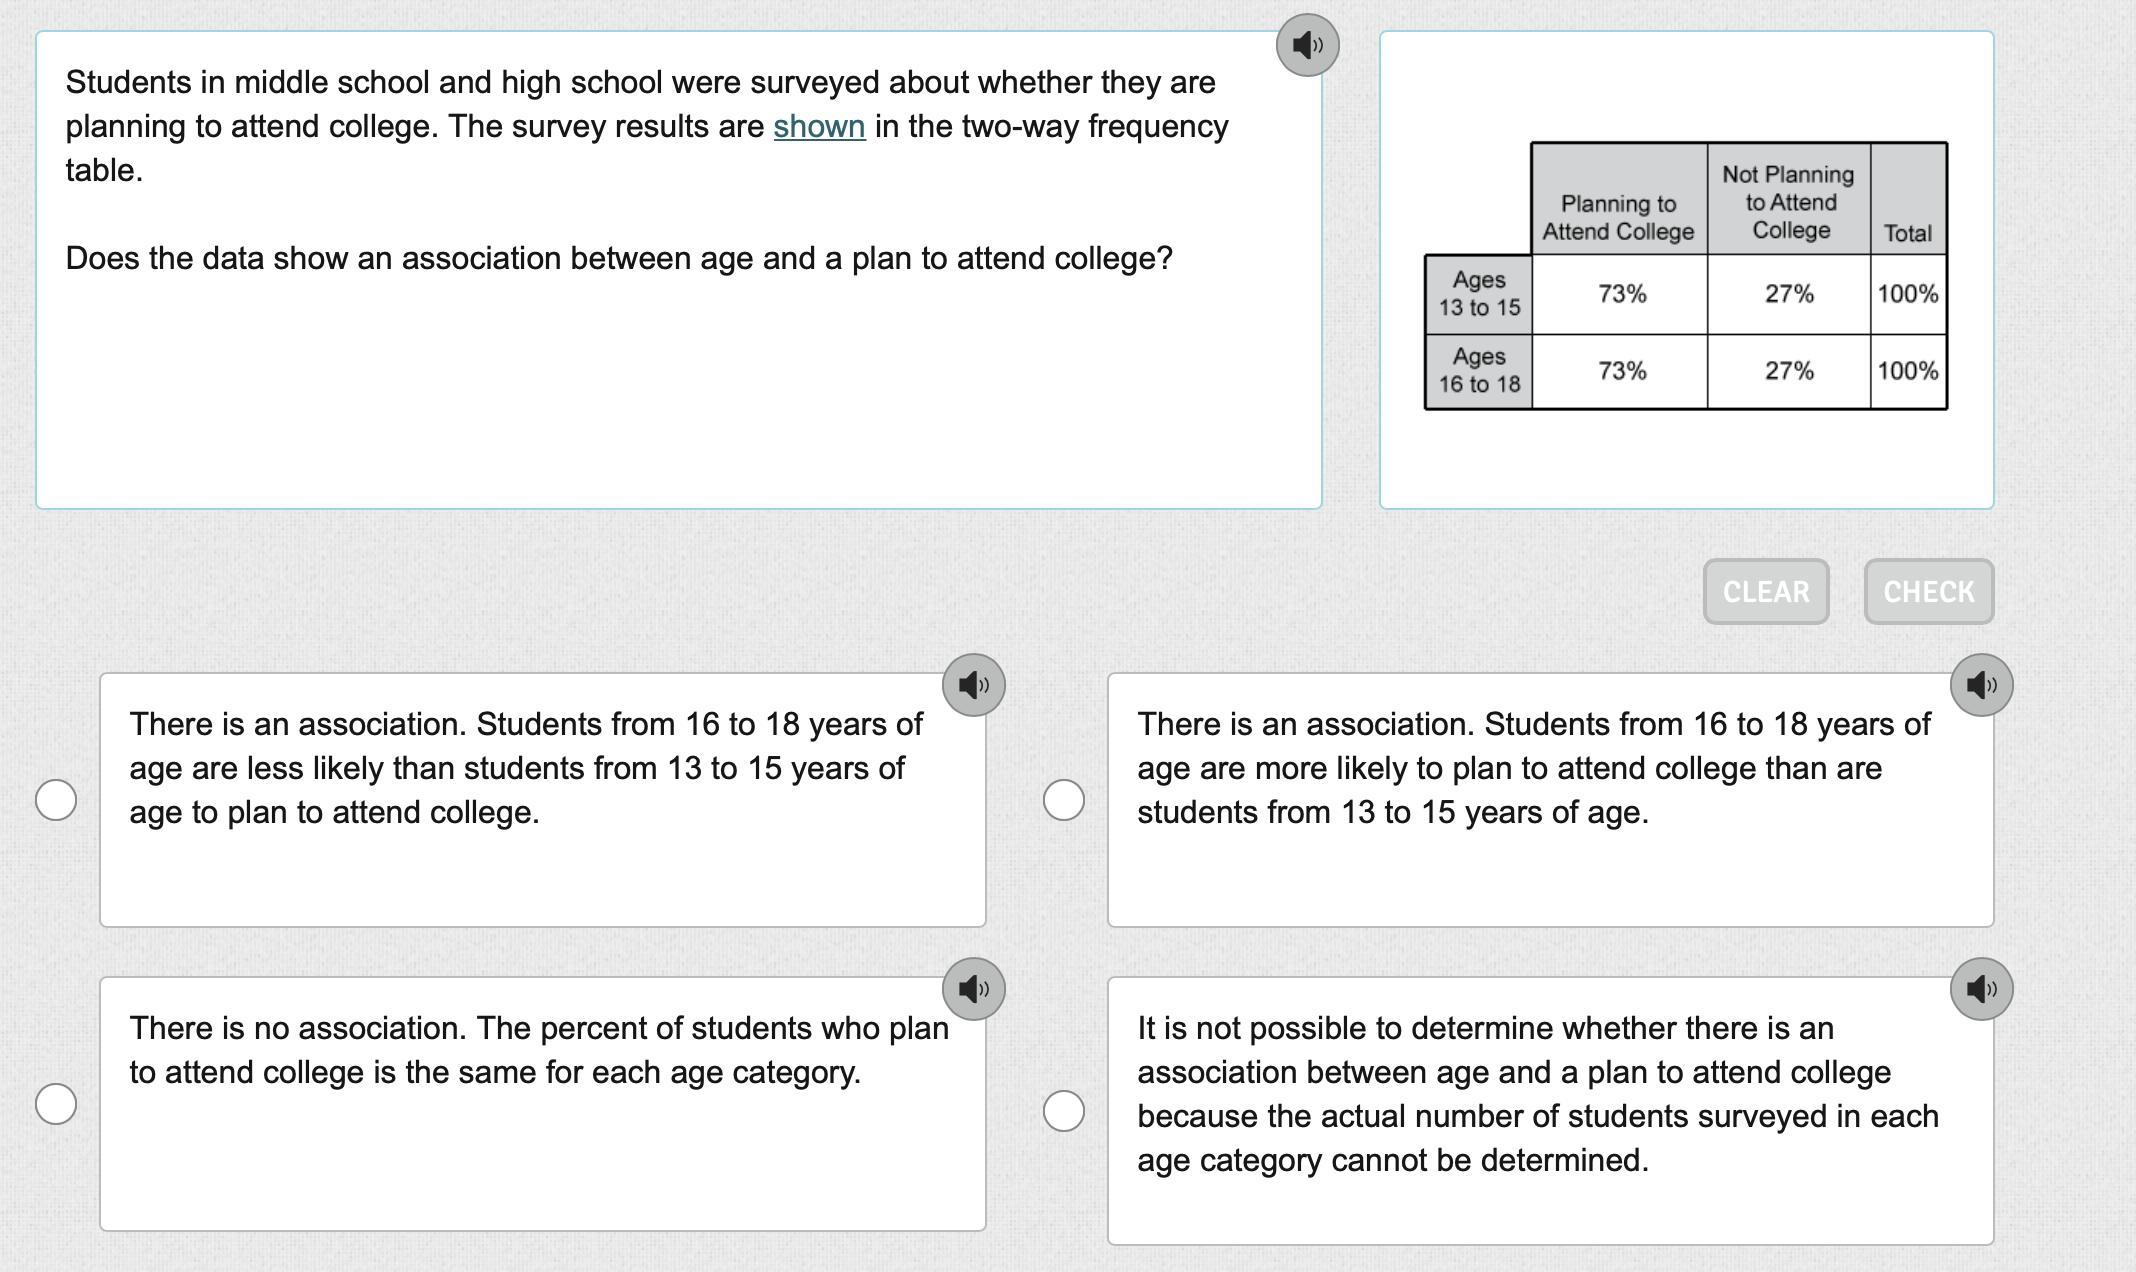Screen dimensions: 2136x1272
Task: Open the 'shown' link in the question
Action: 819,127
